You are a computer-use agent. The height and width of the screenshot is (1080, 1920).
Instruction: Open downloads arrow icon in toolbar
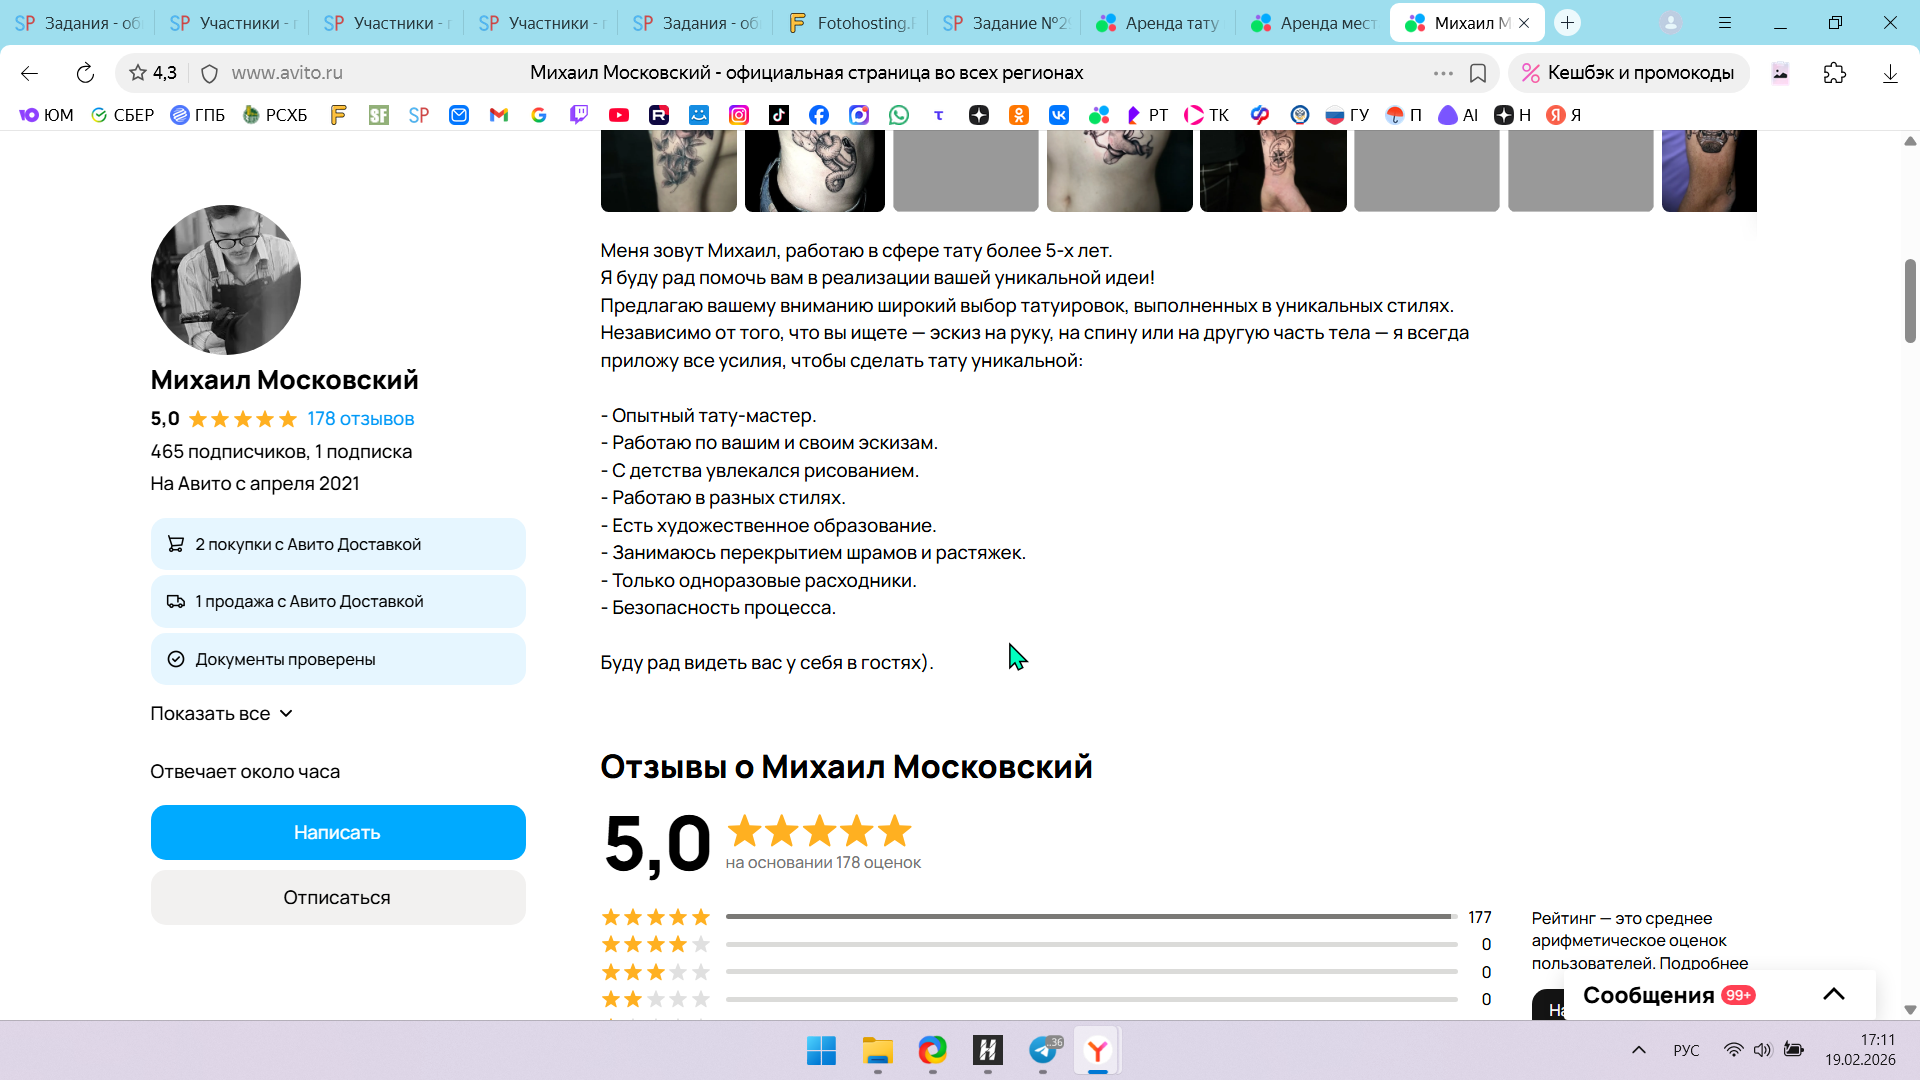1889,73
